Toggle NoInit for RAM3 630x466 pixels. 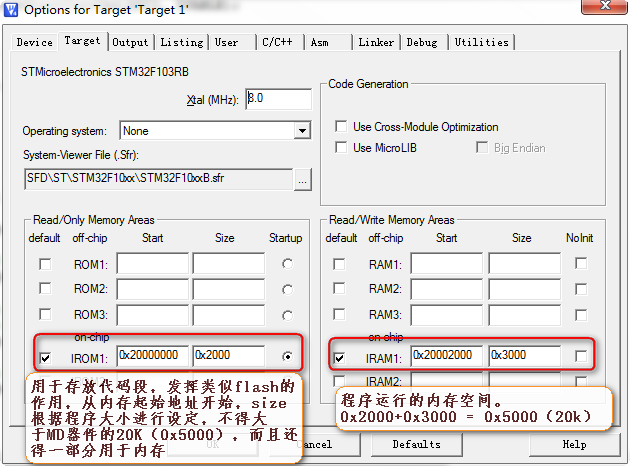(x=581, y=315)
